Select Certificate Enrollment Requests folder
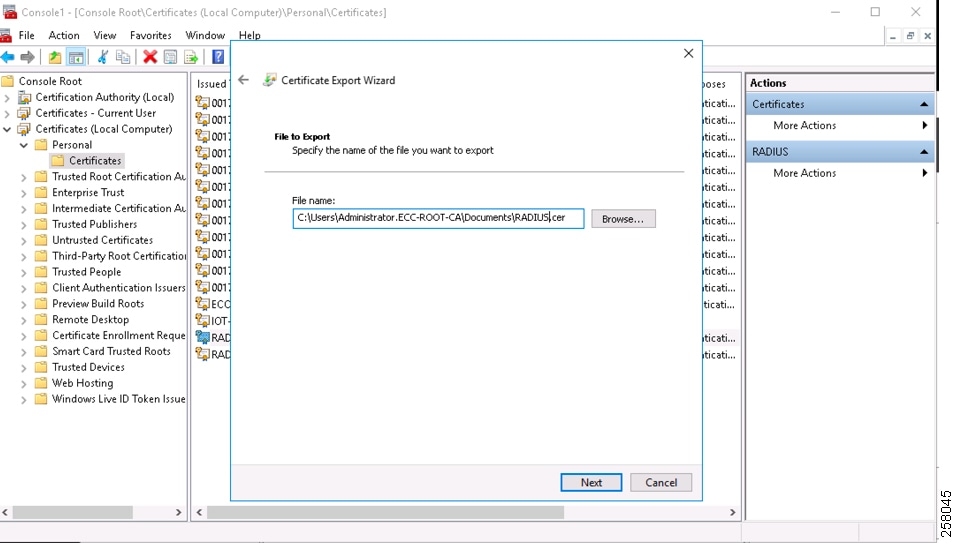The height and width of the screenshot is (543, 955). tap(119, 335)
